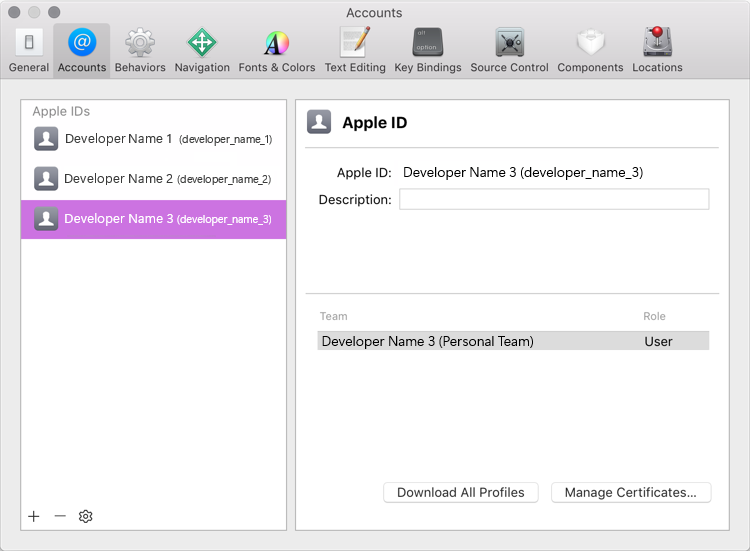Click the Description text field
Image resolution: width=750 pixels, height=551 pixels.
554,199
